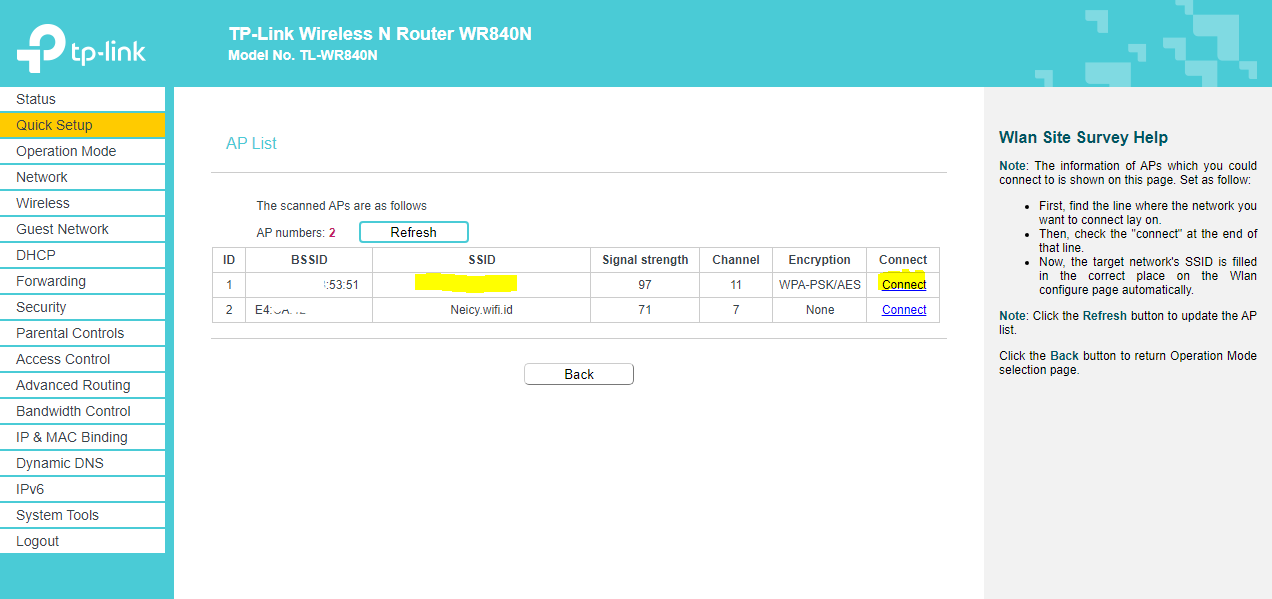Click the BSSID ending in :53:51
Viewport: 1272px width, 599px height.
coord(309,285)
